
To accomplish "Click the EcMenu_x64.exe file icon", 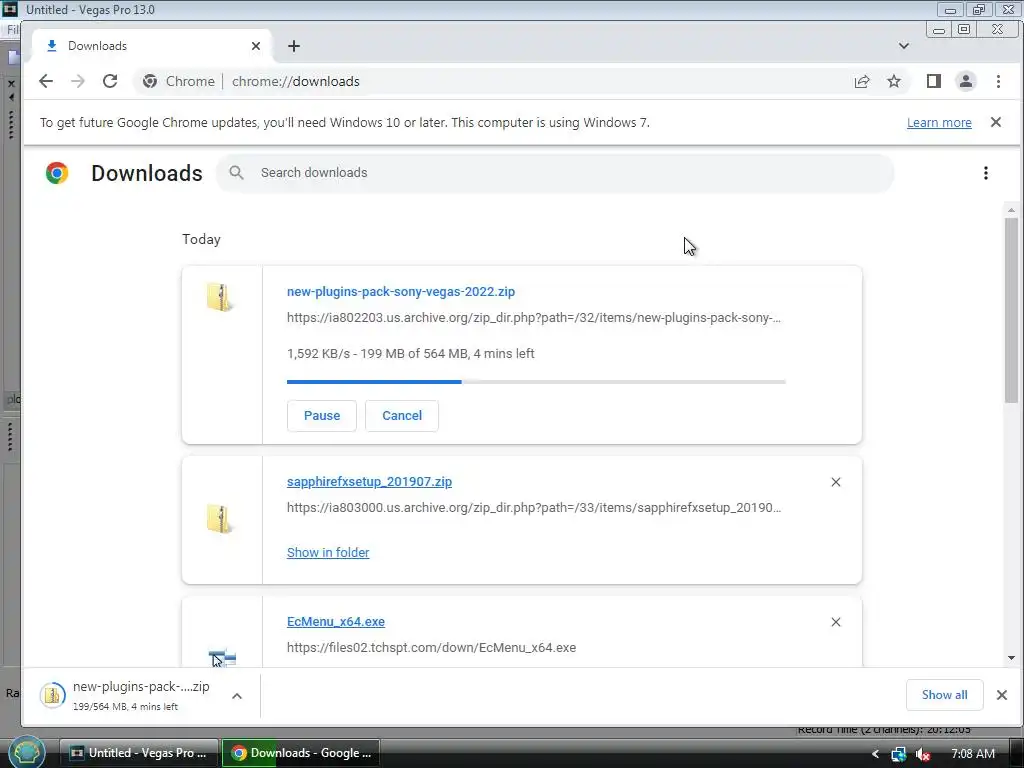I will click(222, 658).
